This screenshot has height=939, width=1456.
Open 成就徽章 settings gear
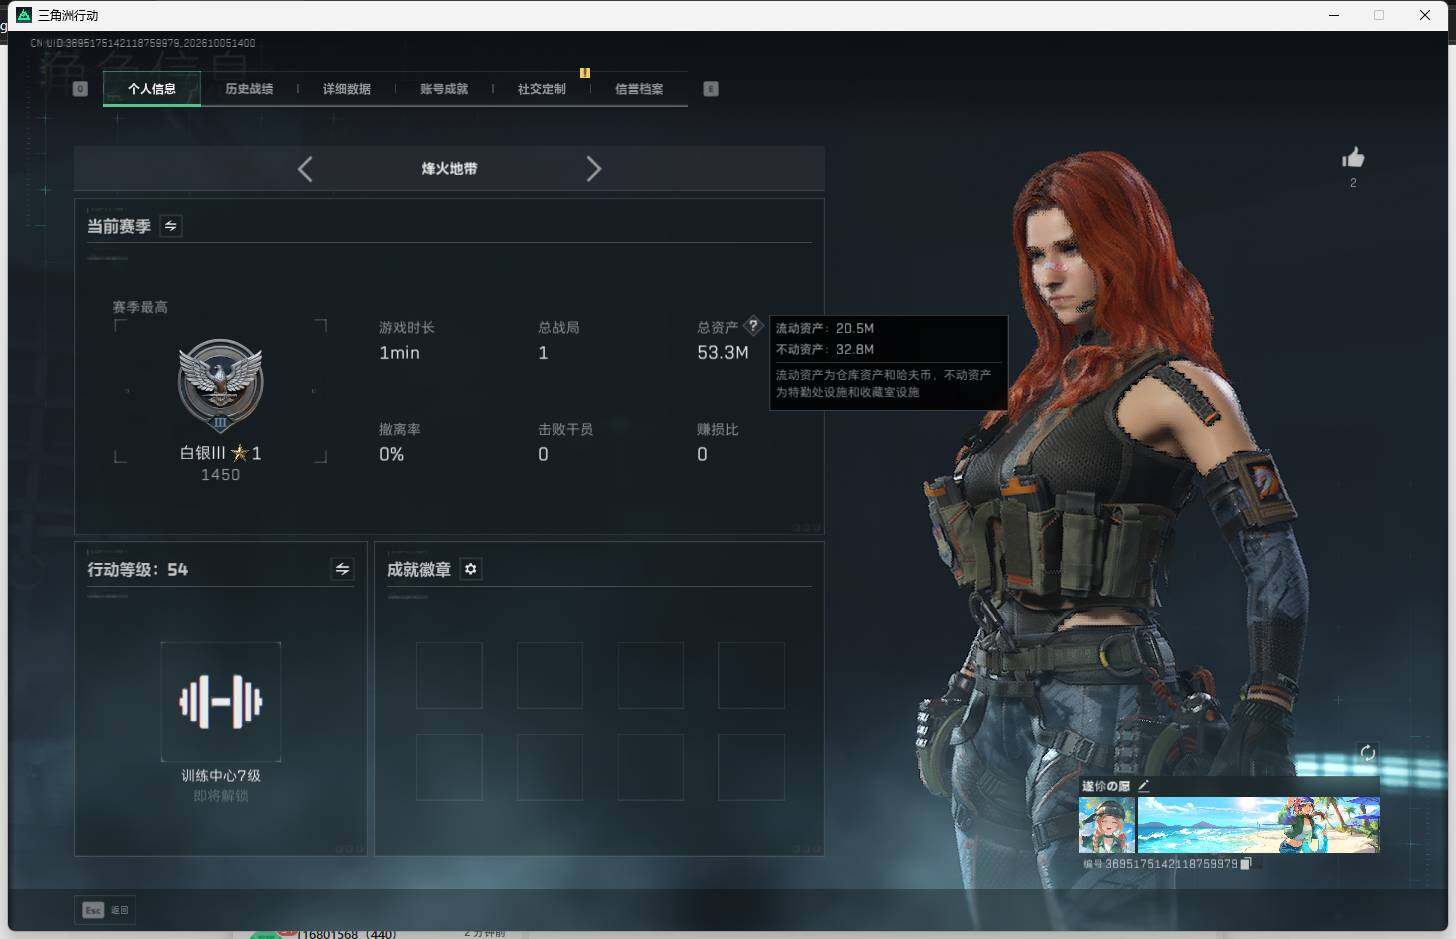pyautogui.click(x=471, y=569)
